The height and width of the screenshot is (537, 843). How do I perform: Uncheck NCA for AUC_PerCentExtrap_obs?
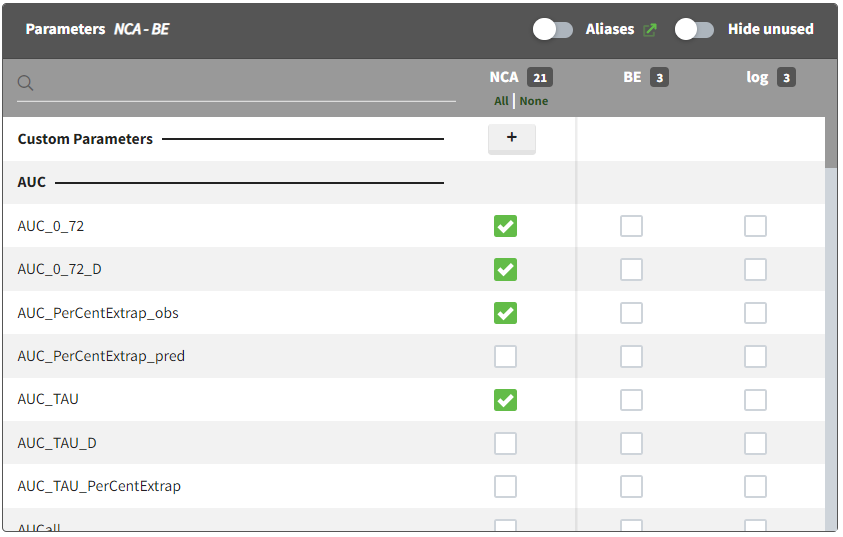(506, 313)
